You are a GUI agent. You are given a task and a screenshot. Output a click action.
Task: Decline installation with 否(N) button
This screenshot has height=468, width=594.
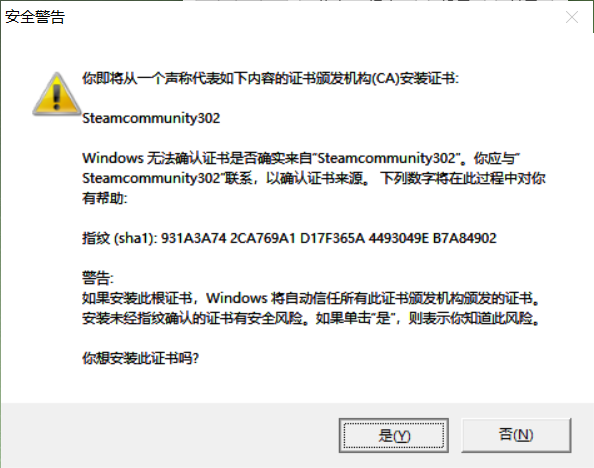click(516, 435)
